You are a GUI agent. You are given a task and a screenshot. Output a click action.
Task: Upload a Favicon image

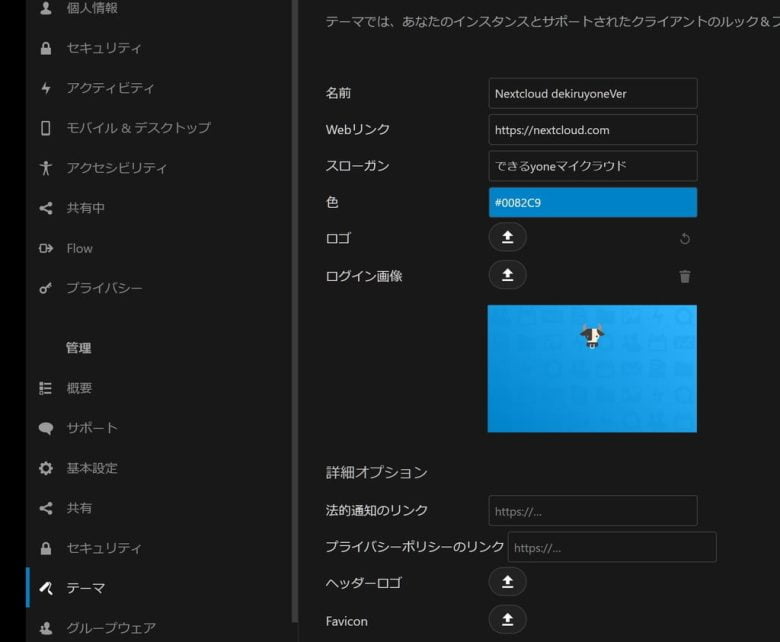pos(507,620)
